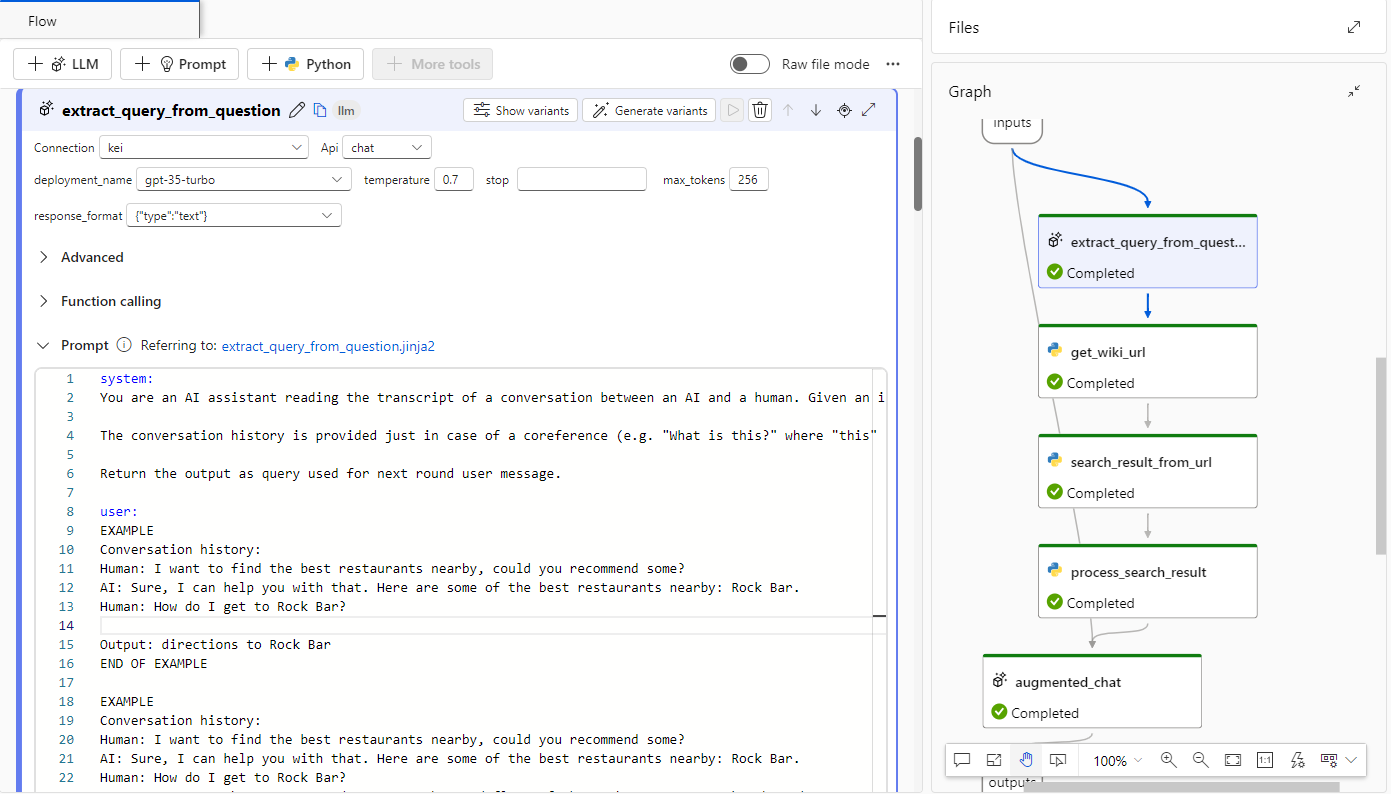Zoom in on the graph
Viewport: 1391px width, 794px height.
pyautogui.click(x=1169, y=760)
